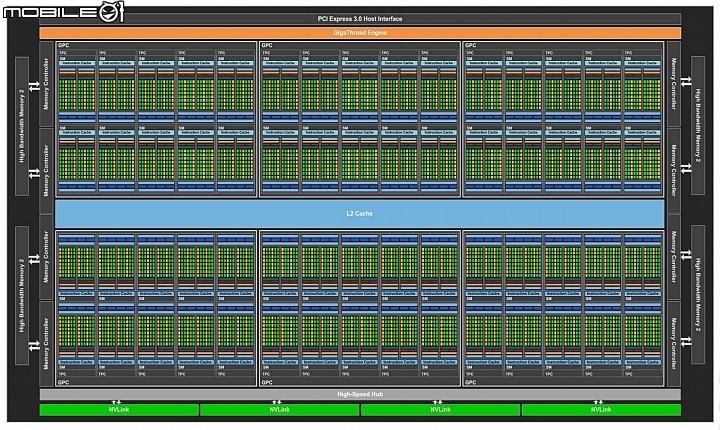Click the Mobile01 logo watermark
This screenshot has height=430, width=720.
pos(63,11)
